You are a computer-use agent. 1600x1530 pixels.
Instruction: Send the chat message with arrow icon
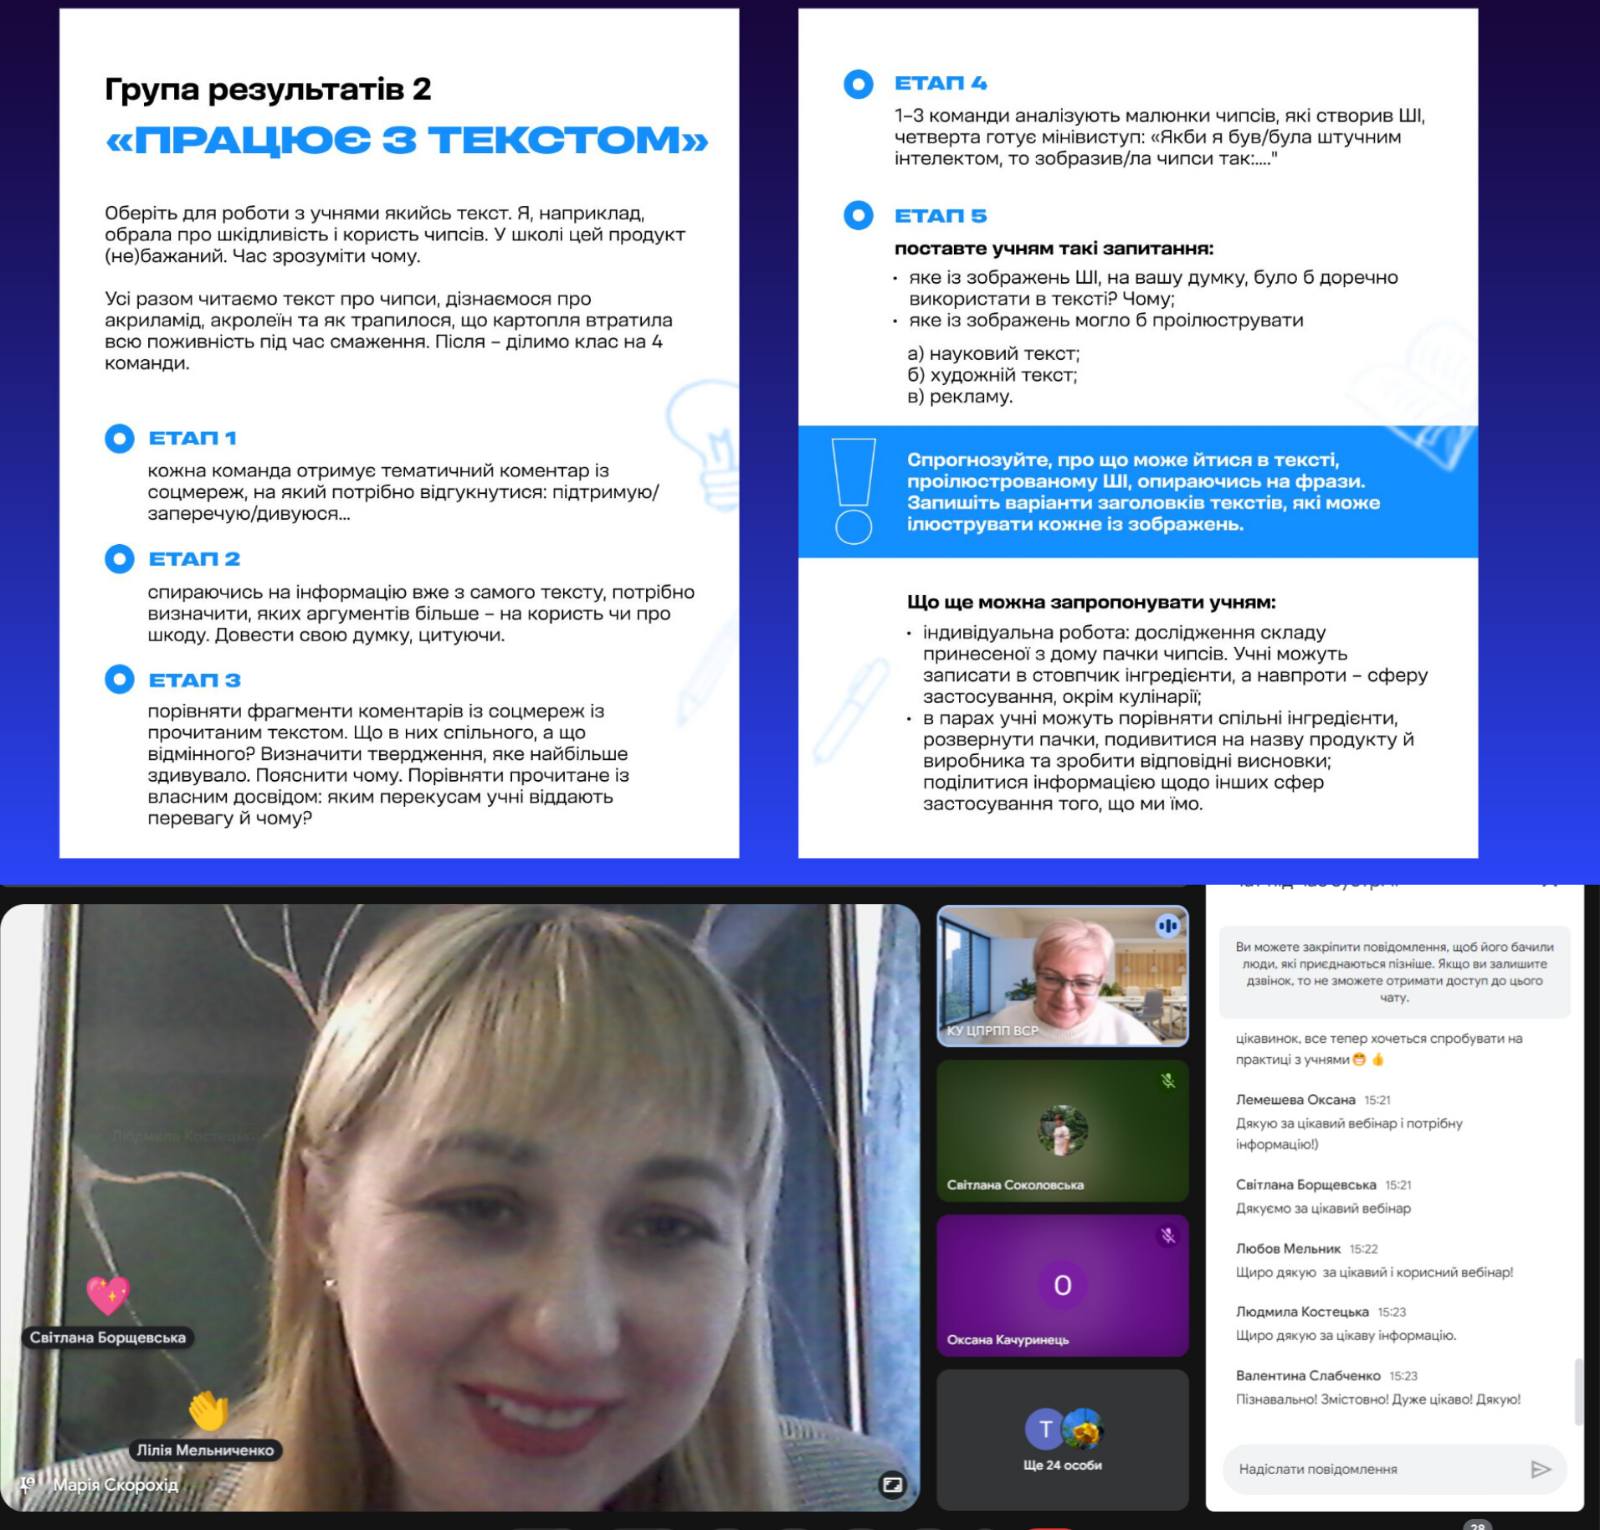click(x=1540, y=1469)
